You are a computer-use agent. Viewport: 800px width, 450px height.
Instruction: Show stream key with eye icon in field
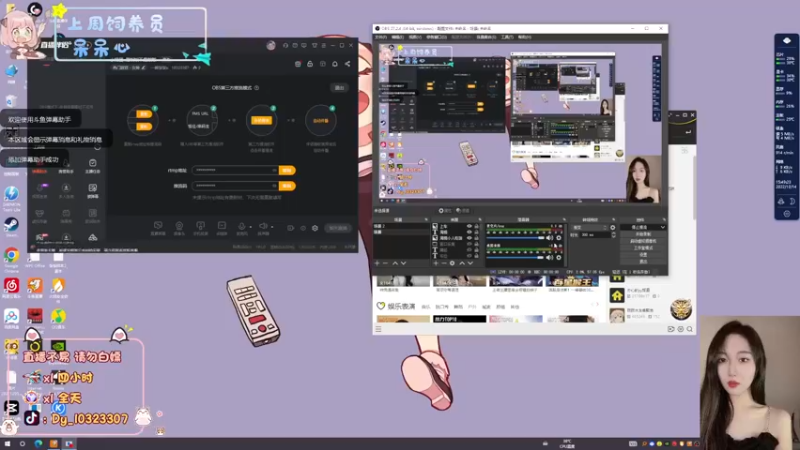click(x=274, y=186)
